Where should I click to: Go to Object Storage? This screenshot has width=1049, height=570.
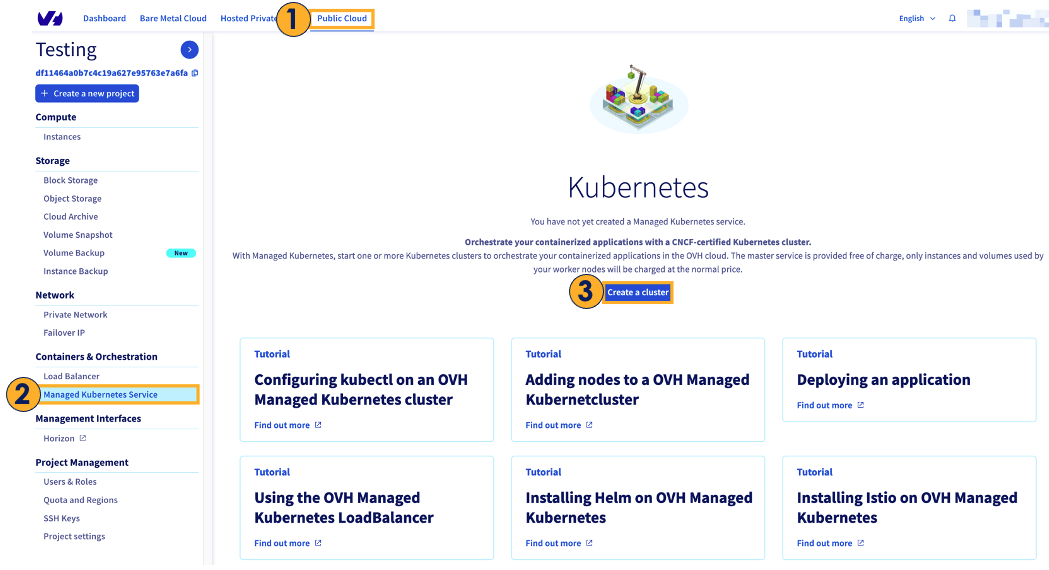72,199
